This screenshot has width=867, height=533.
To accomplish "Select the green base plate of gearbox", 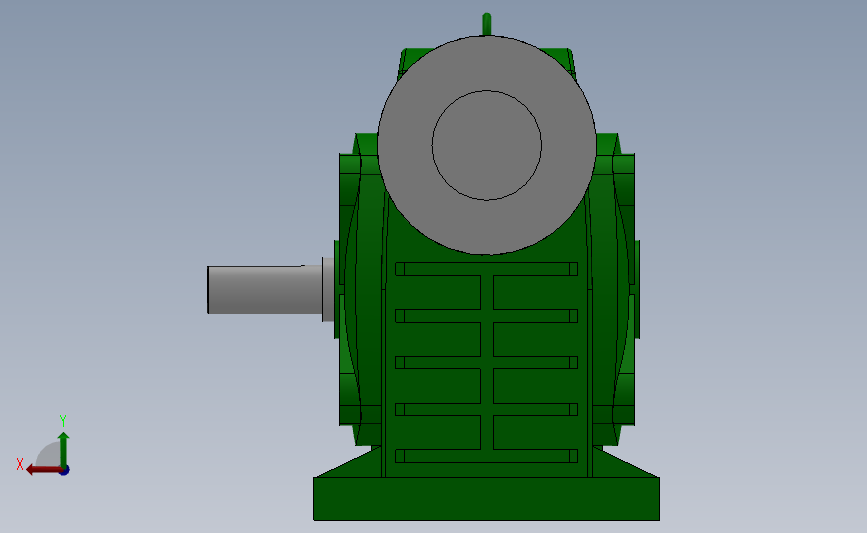I will tap(487, 499).
